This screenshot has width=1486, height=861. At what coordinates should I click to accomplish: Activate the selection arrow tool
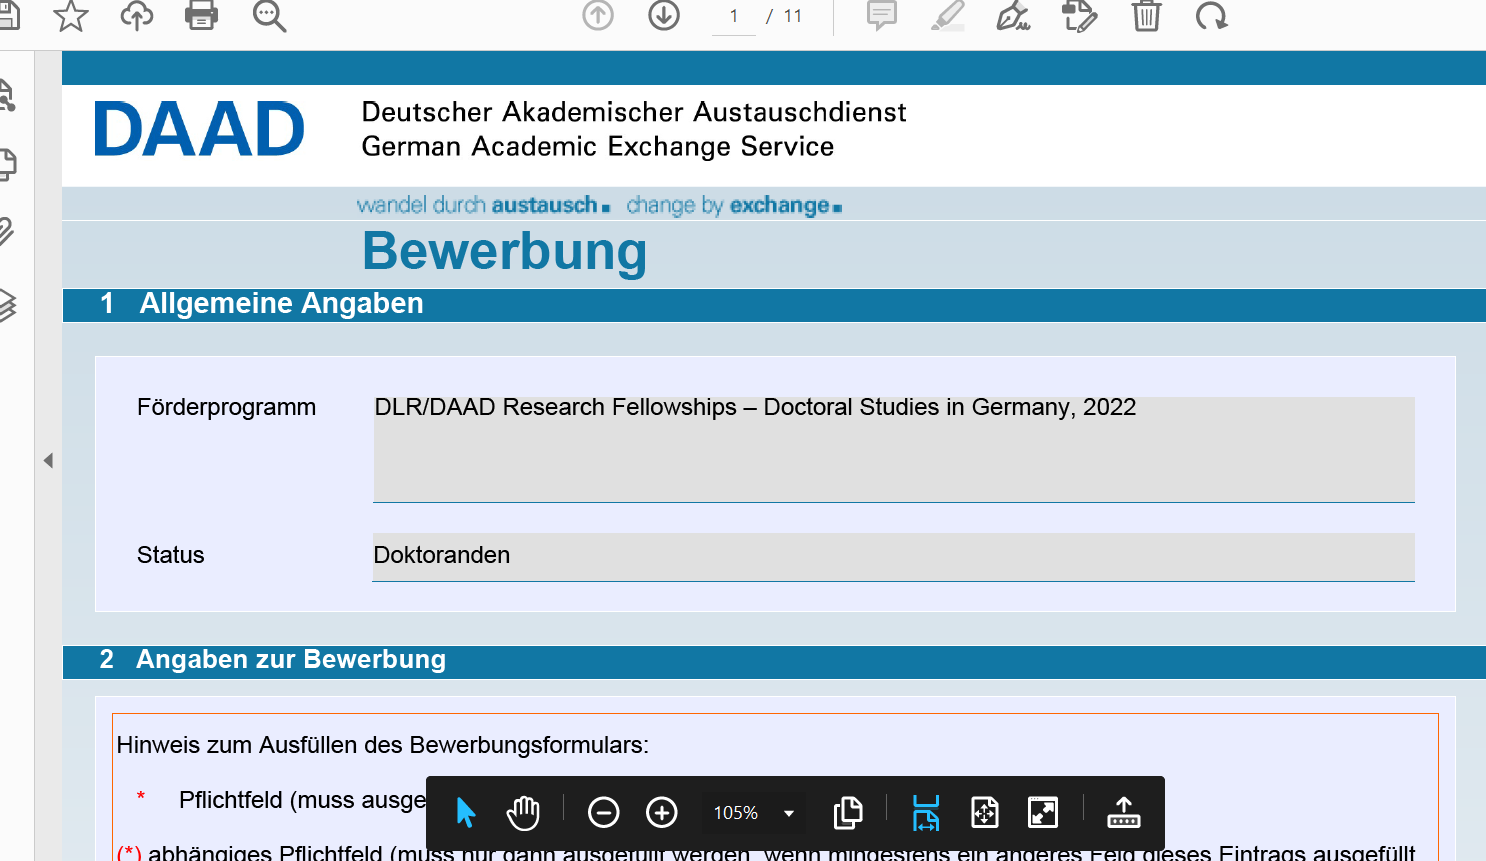point(465,812)
